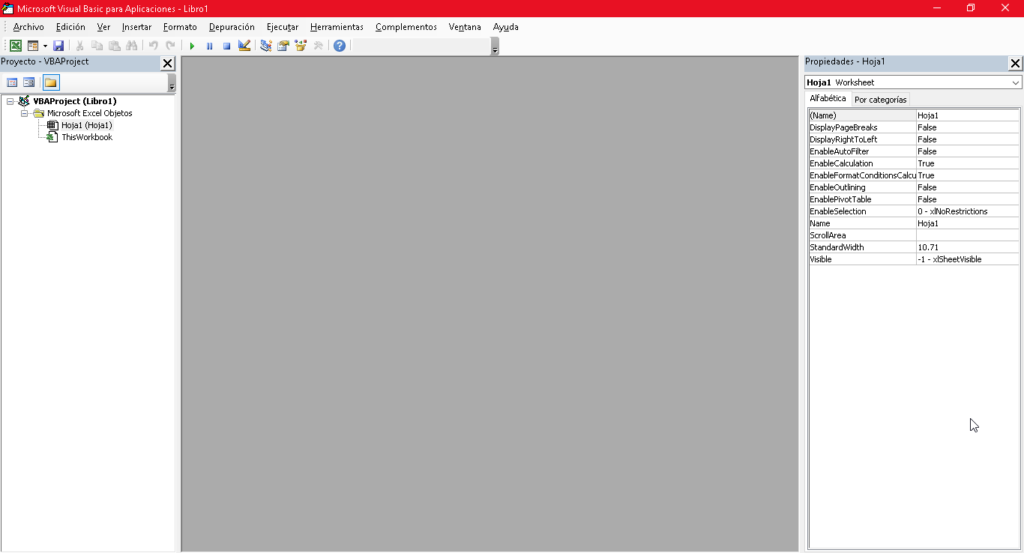Screen dimensions: 1024x553
Task: Close the Proyecto - VBAProject panel
Action: point(168,63)
